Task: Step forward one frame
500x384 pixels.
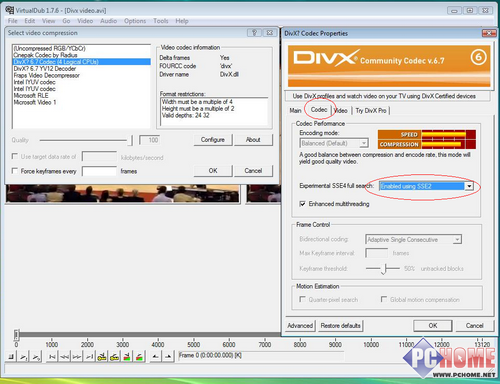Action: (x=77, y=357)
